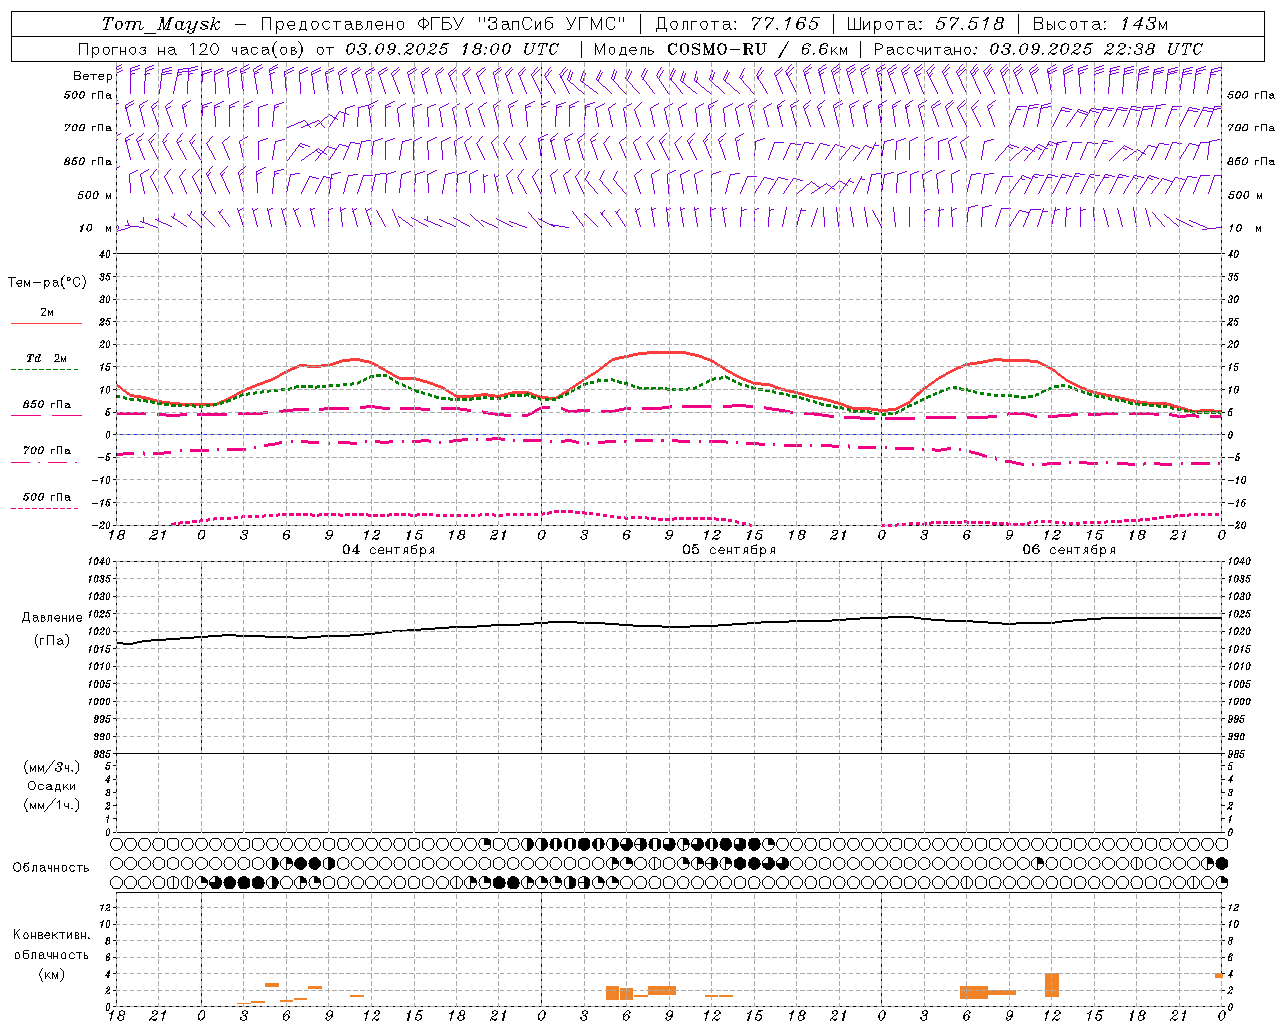Click computed time 03.09.2025 22:38 UTC

1095,49
